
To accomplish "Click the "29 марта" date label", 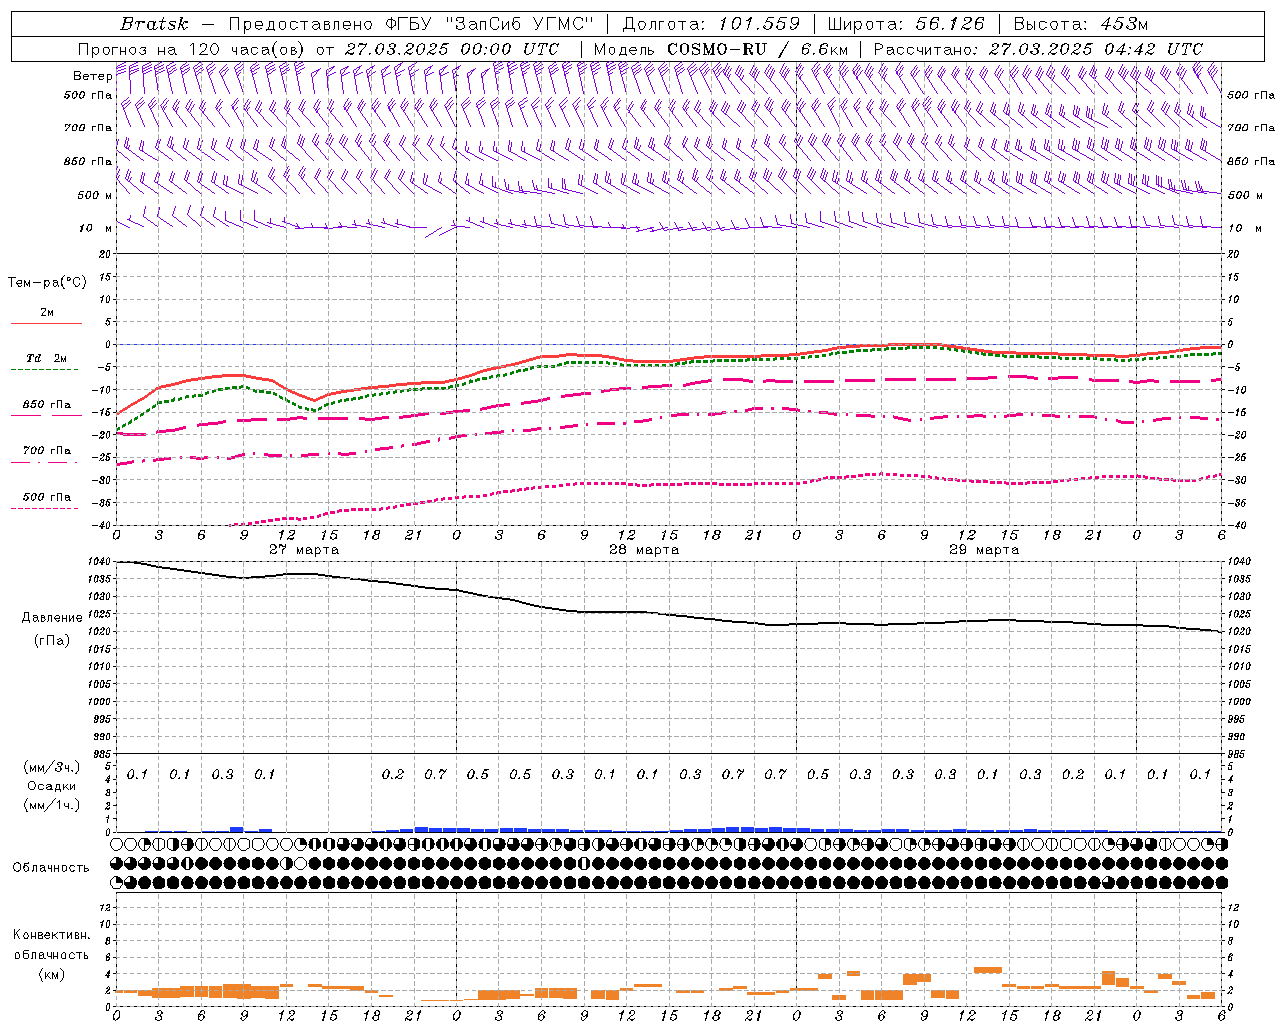I will [x=984, y=550].
